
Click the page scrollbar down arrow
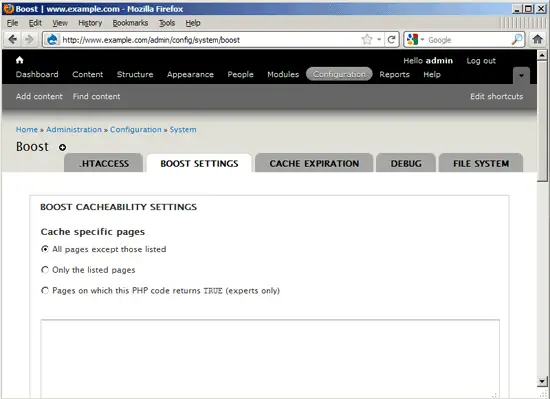[542, 381]
